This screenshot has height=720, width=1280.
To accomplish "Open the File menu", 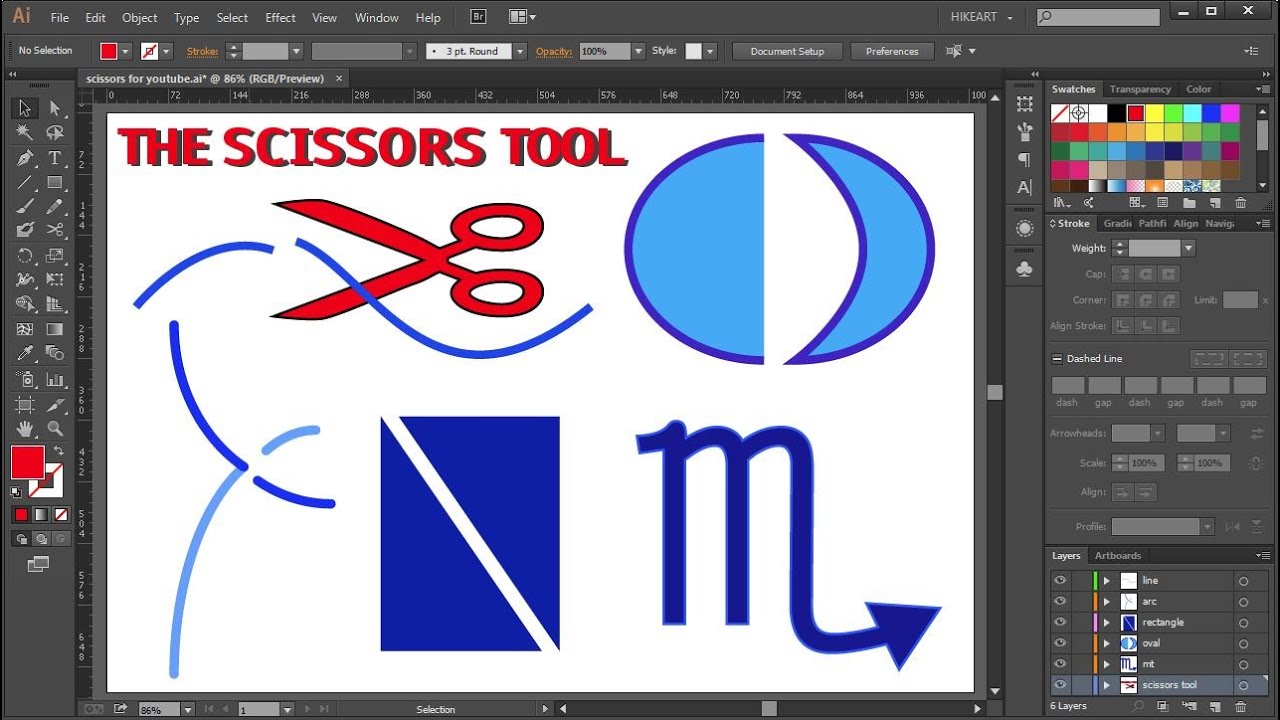I will 59,18.
